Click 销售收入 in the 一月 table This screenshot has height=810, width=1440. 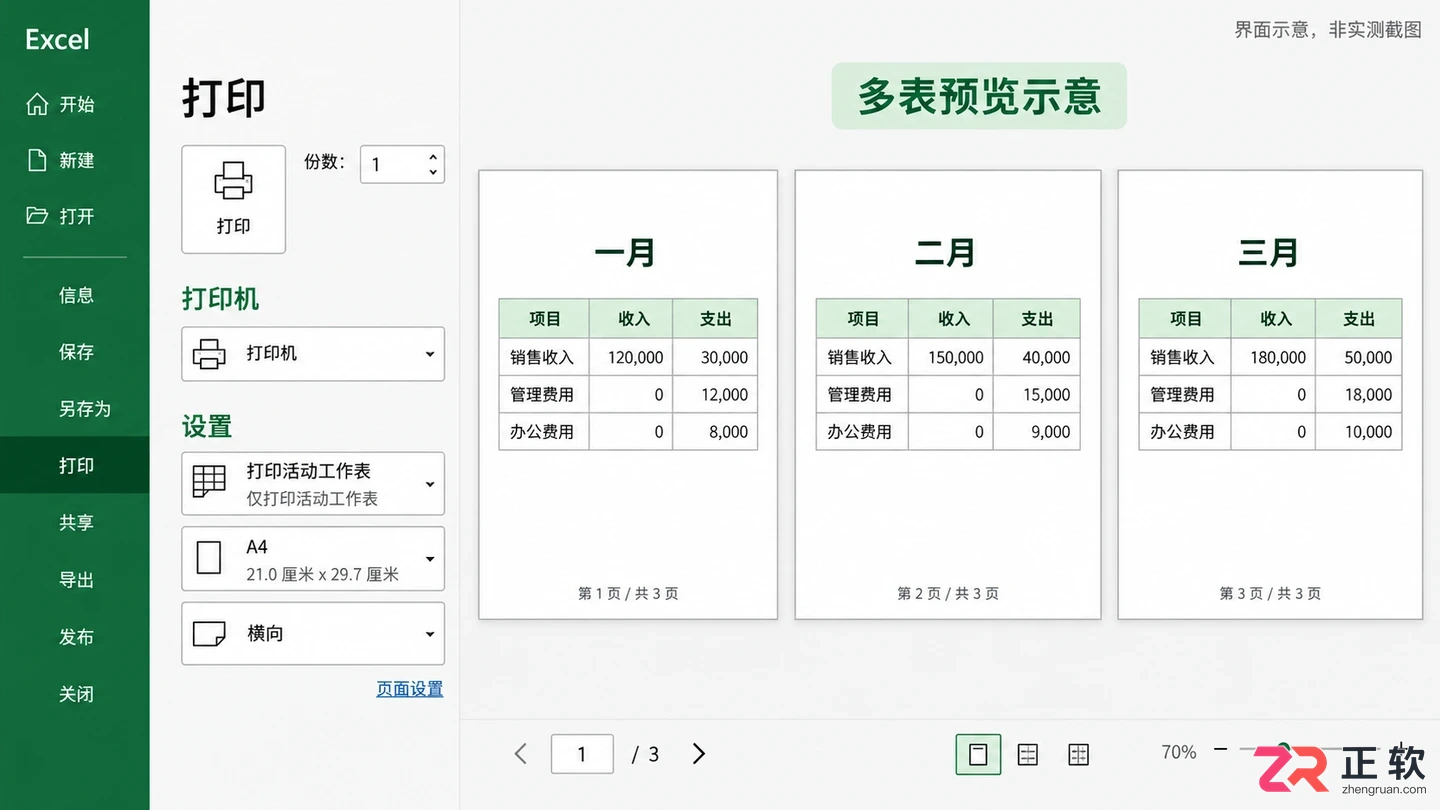(x=542, y=357)
